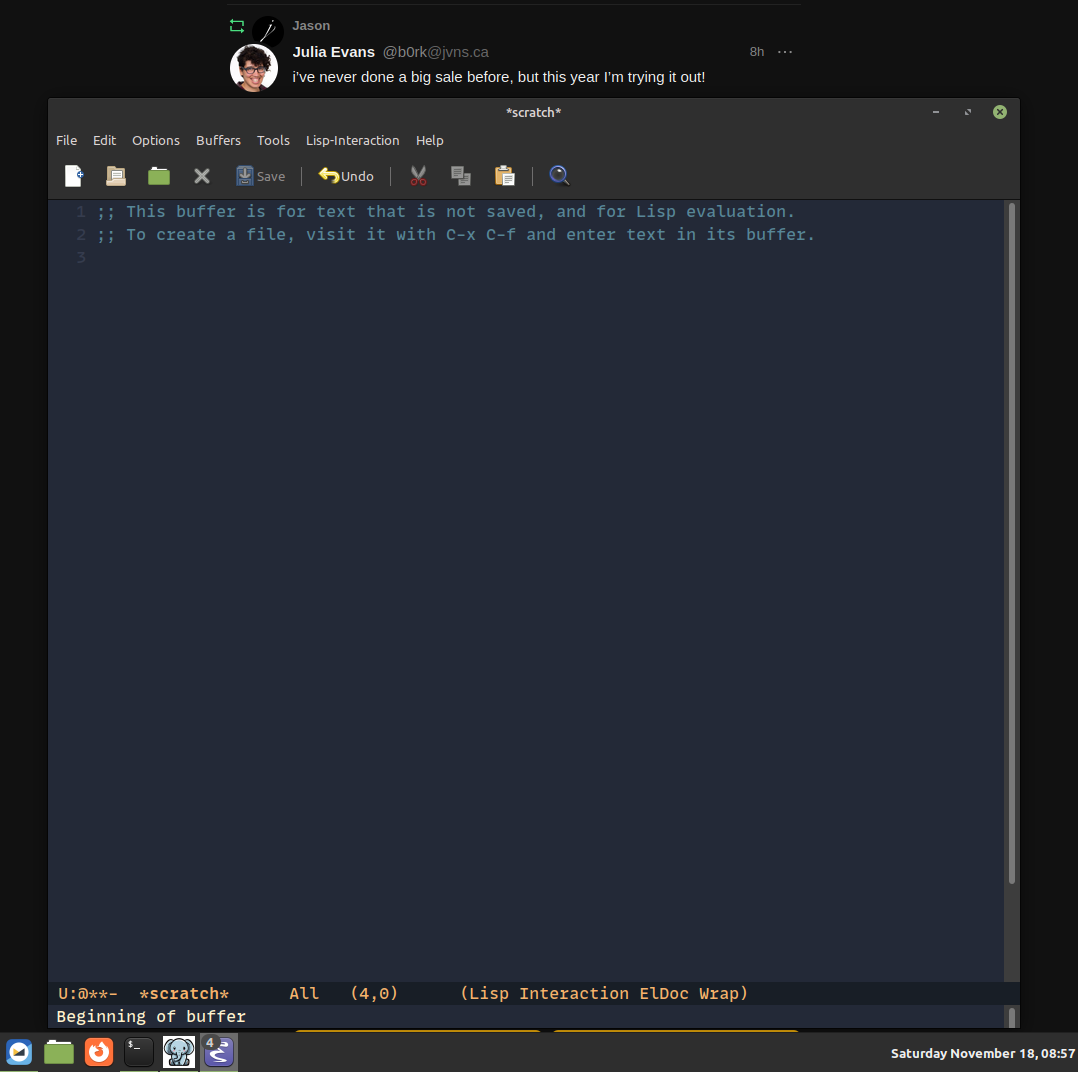The height and width of the screenshot is (1072, 1078).
Task: Click the Jason booster name in background window
Action: tap(311, 25)
